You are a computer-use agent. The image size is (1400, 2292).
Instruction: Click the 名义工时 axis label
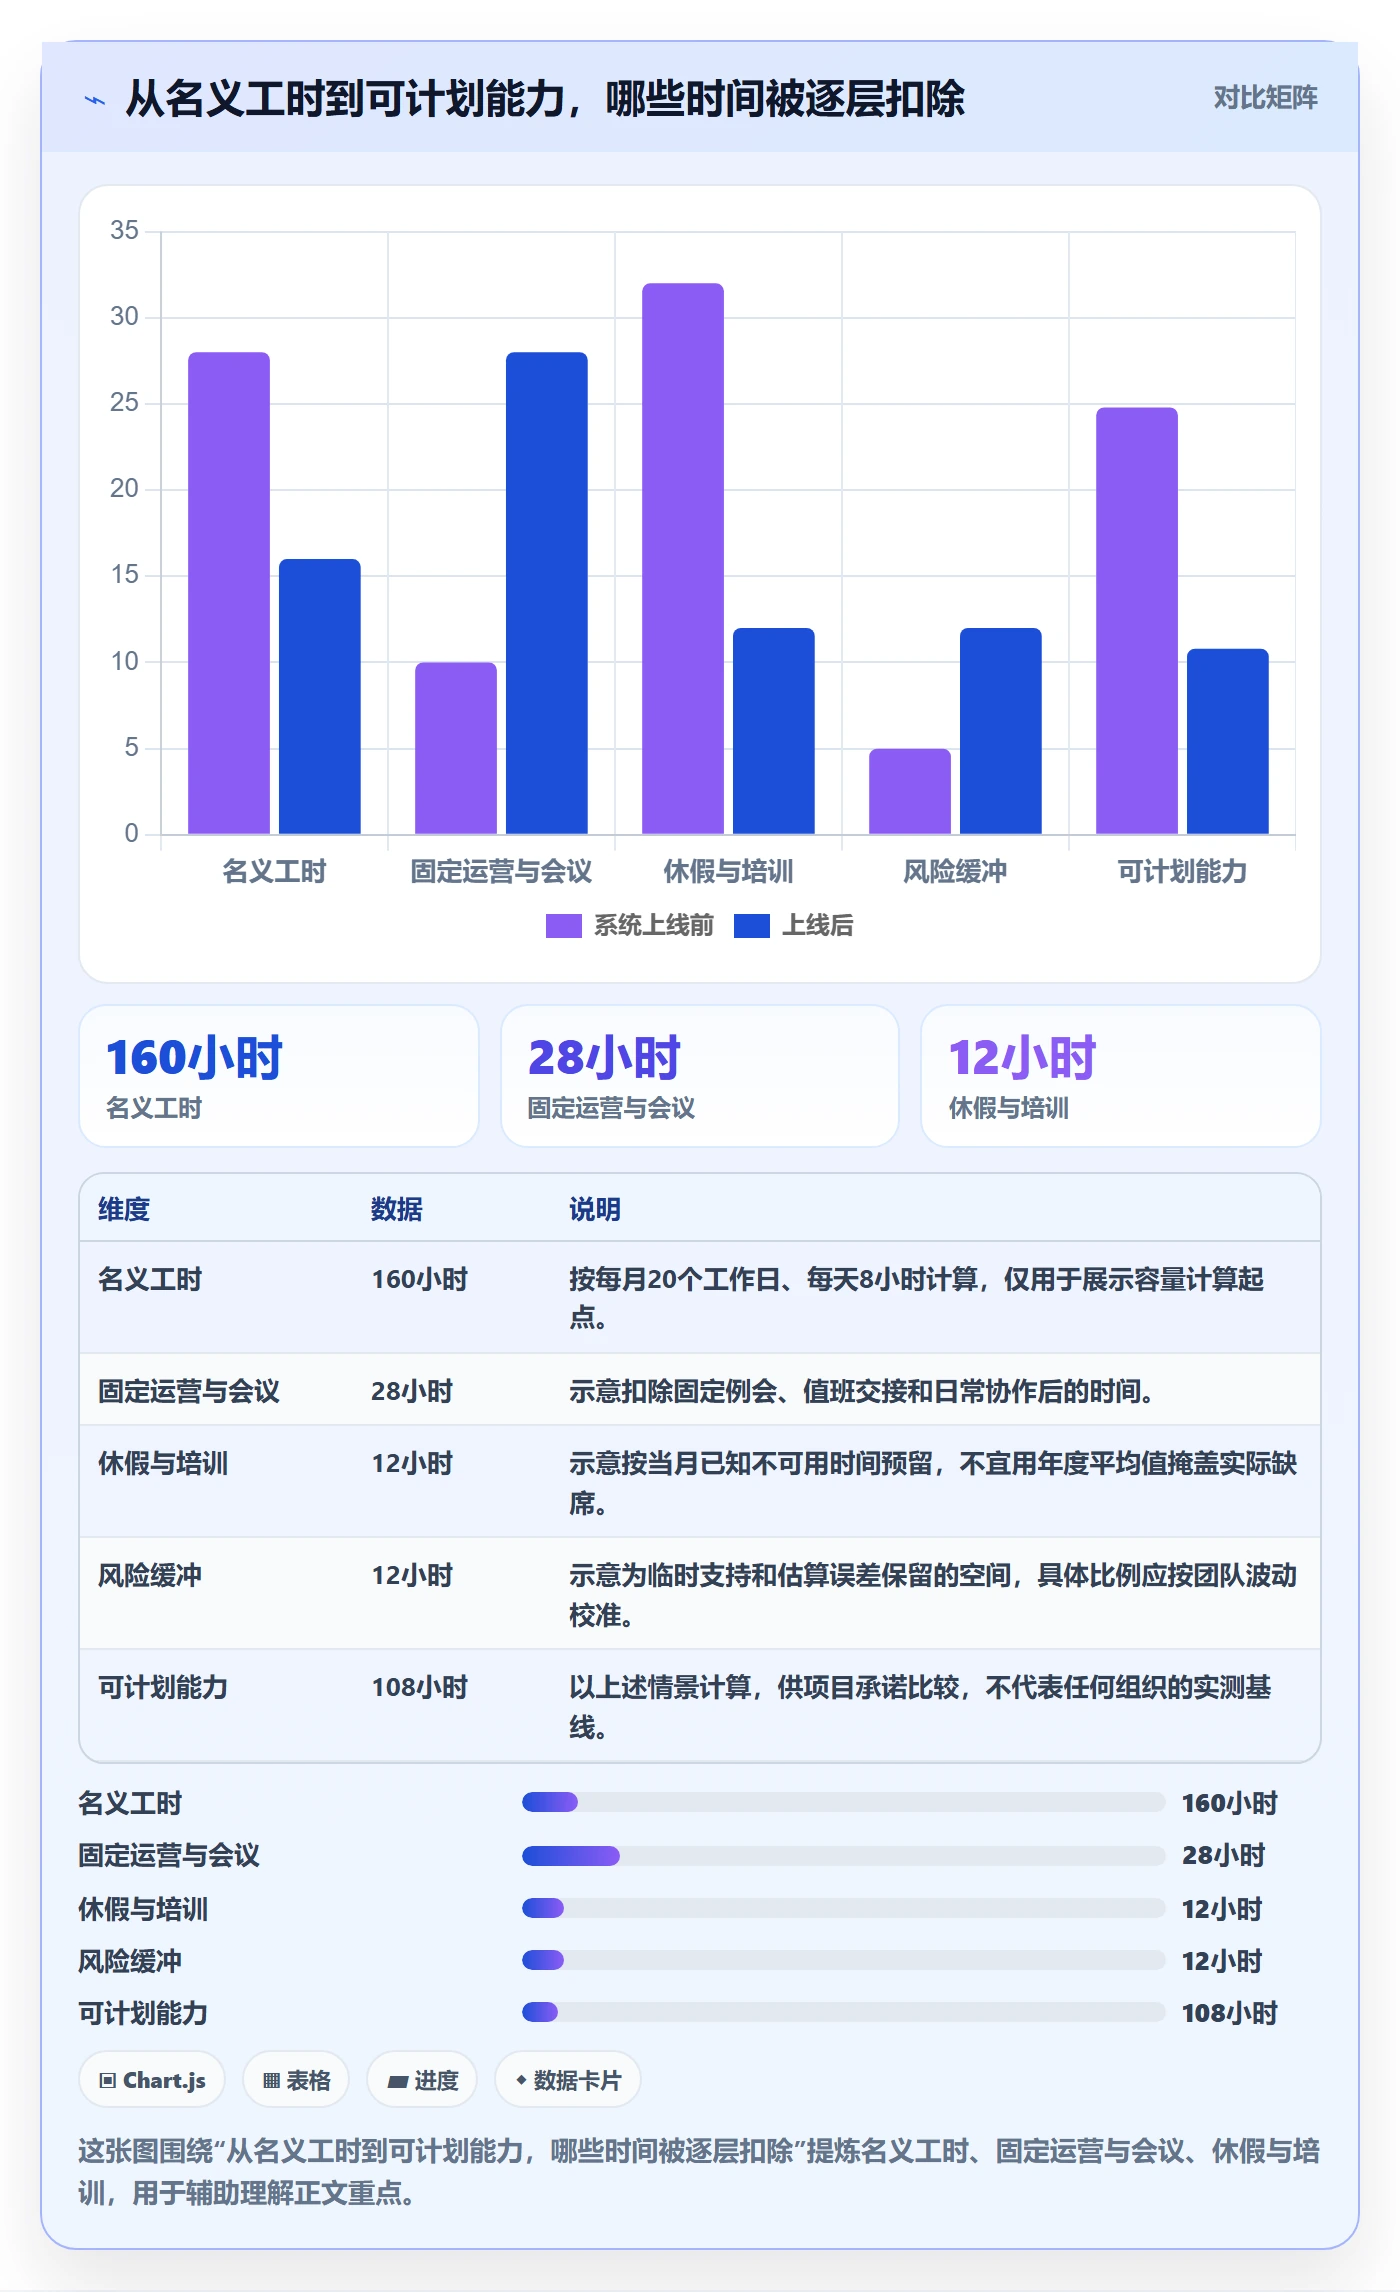(x=274, y=872)
